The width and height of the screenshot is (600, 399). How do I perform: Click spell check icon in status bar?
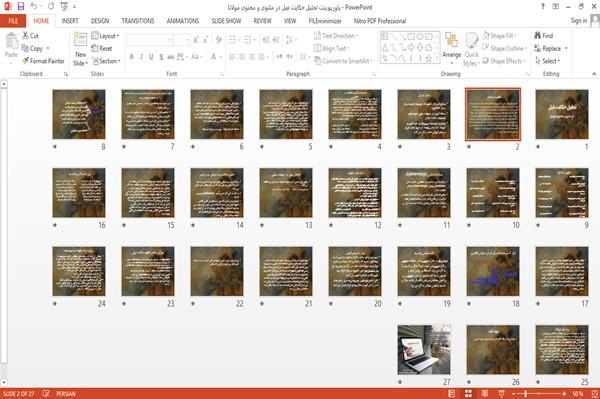coord(46,394)
